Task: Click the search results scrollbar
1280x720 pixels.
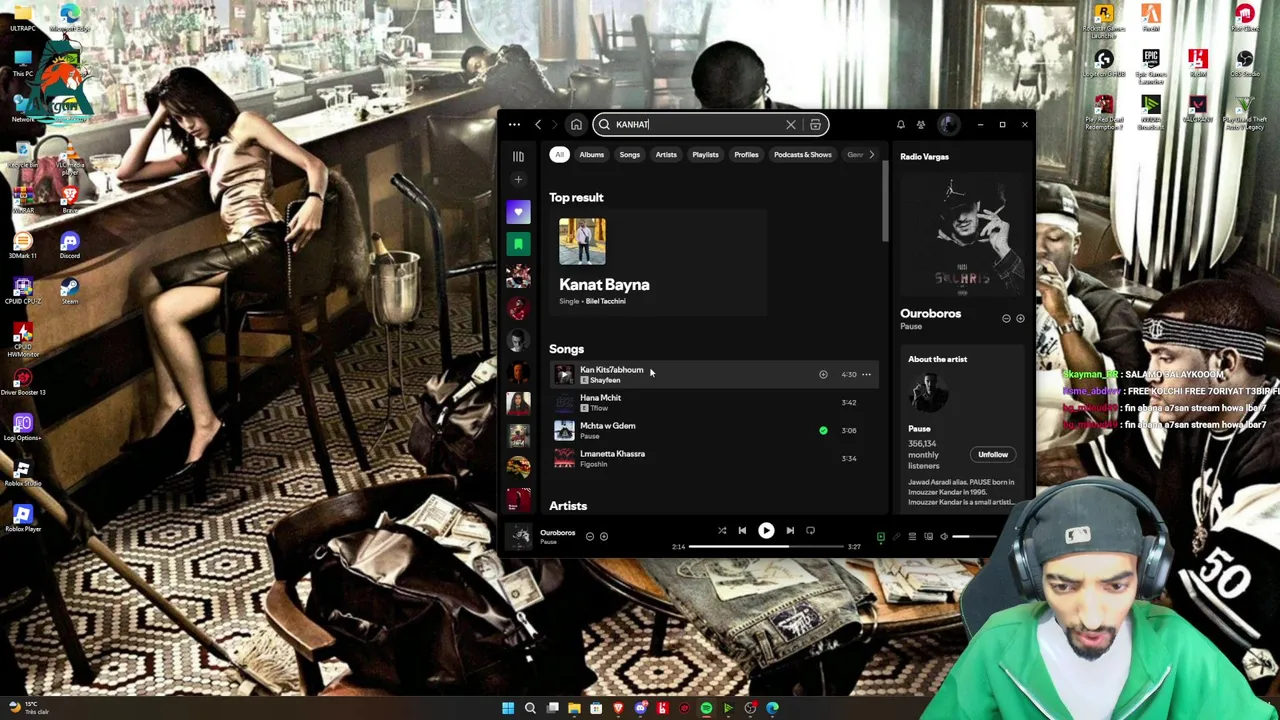Action: (x=885, y=200)
